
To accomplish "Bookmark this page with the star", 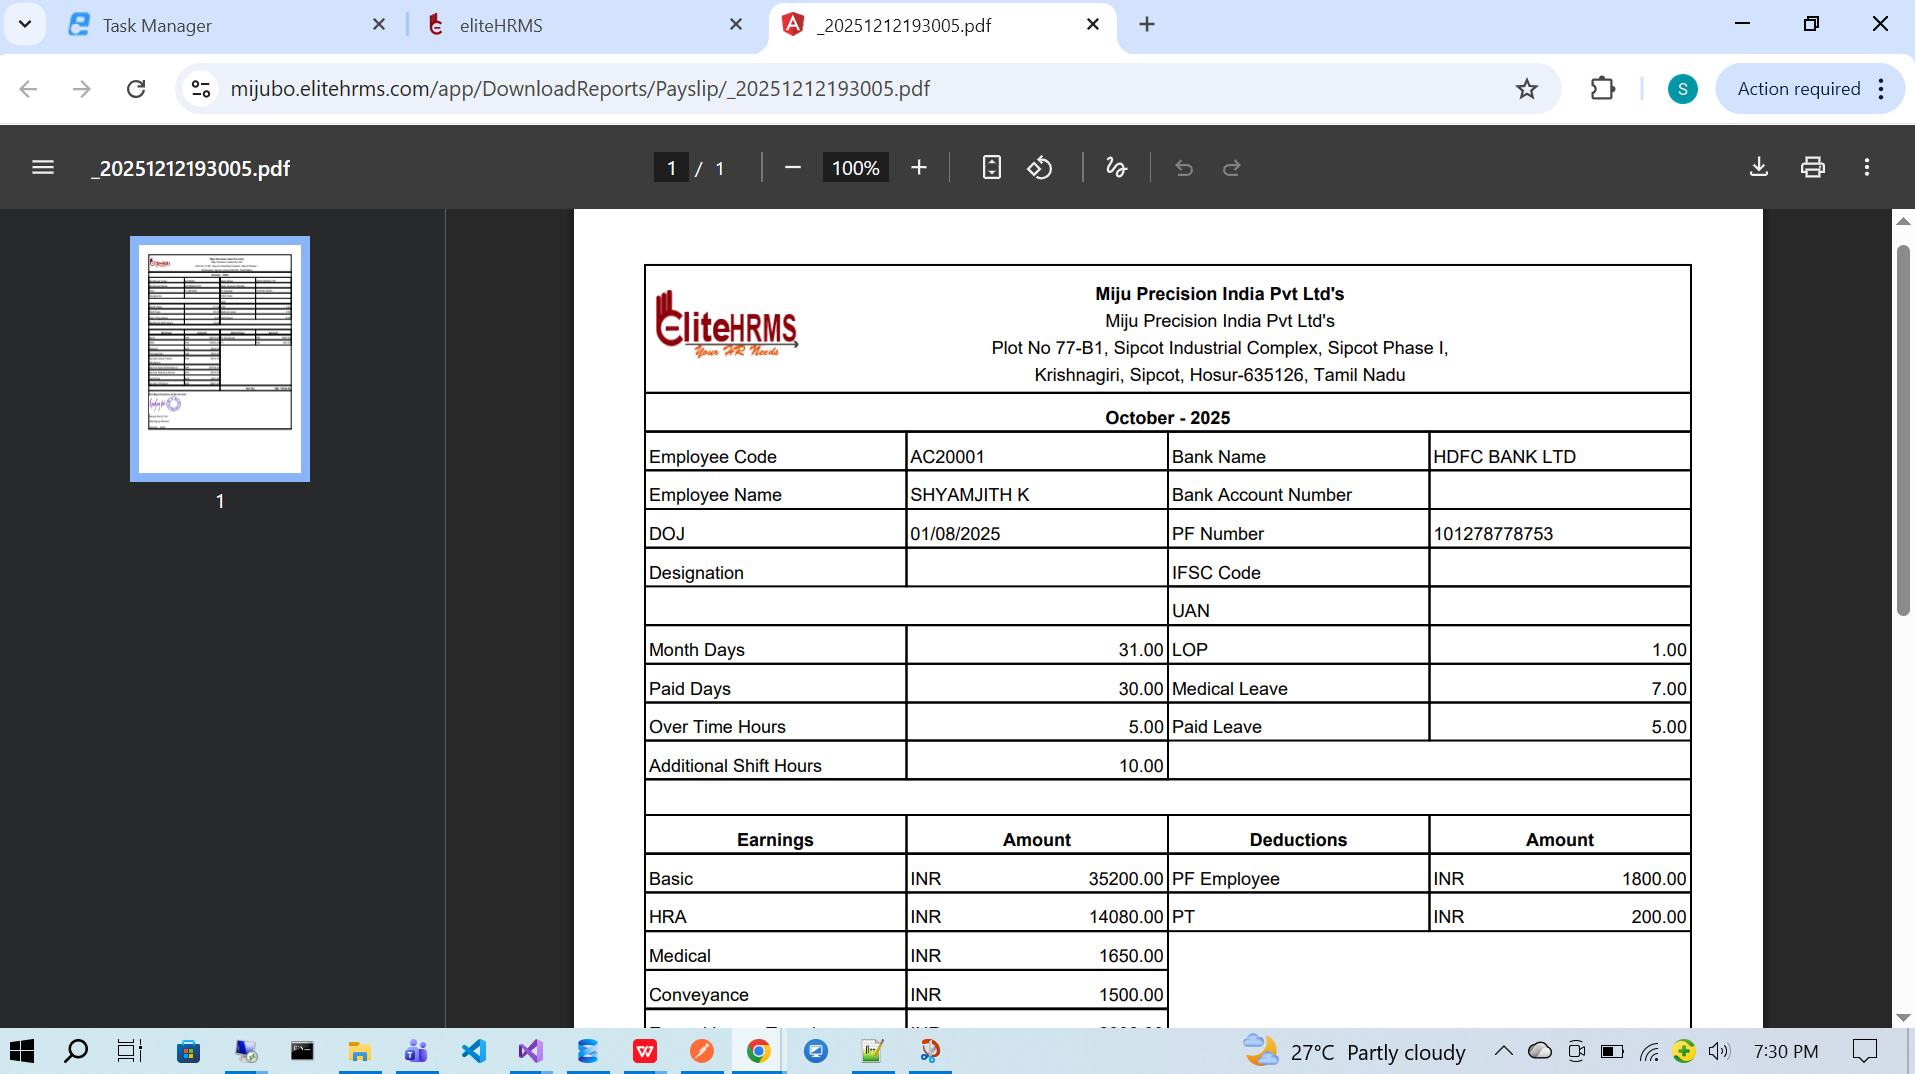I will click(x=1526, y=89).
